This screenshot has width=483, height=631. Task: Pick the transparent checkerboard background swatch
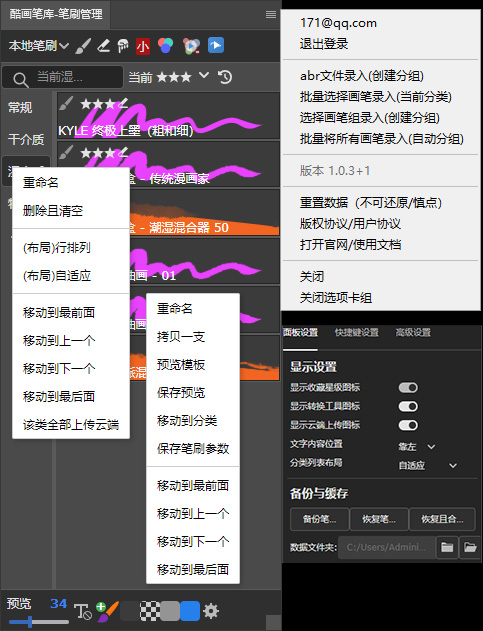tap(149, 611)
